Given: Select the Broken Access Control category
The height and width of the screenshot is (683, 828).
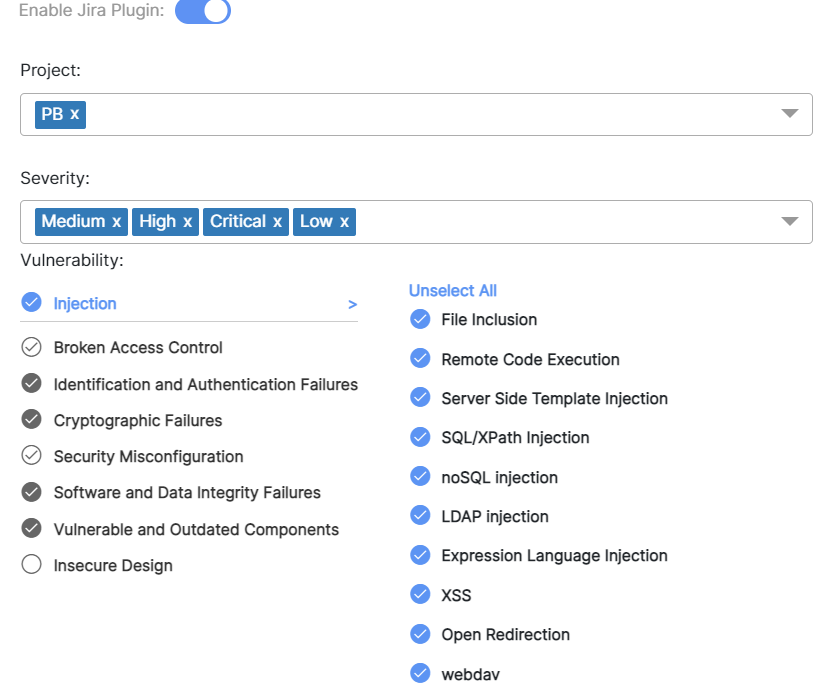Looking at the screenshot, I should [138, 348].
